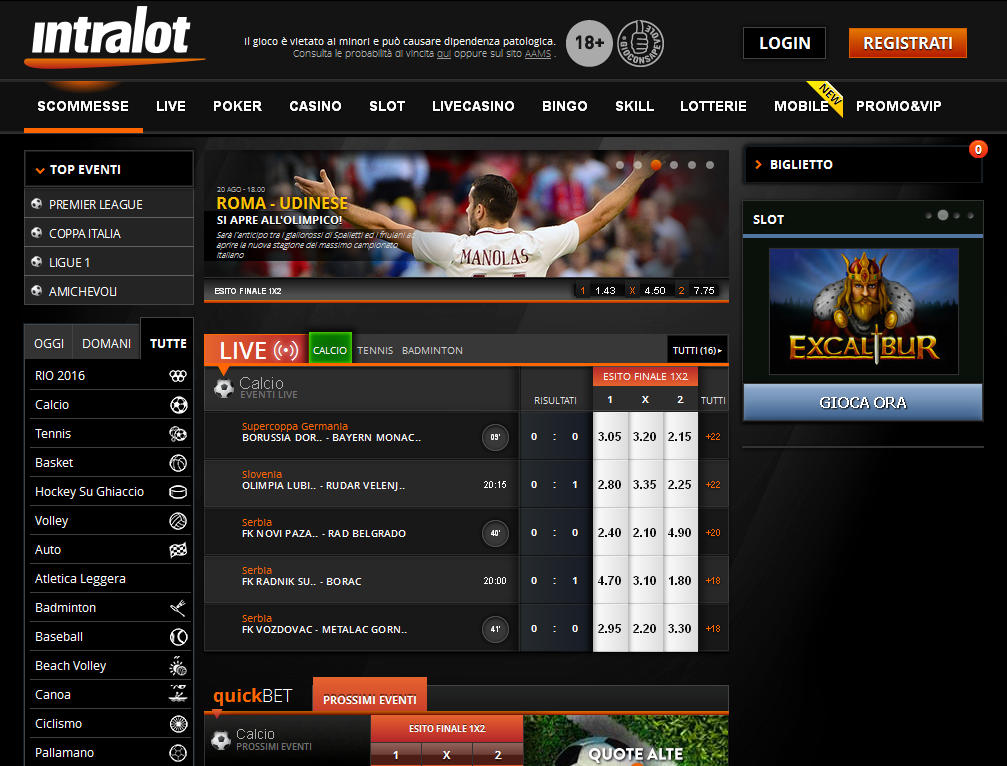Select the last dot of the Roma banner carousel
This screenshot has width=1007, height=766.
pyautogui.click(x=710, y=165)
